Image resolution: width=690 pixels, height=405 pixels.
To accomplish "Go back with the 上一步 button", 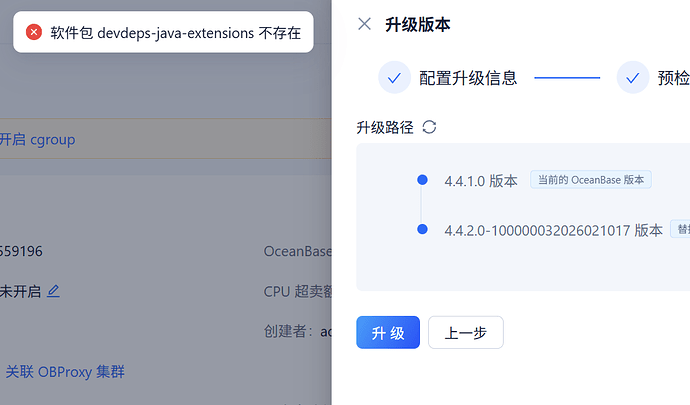I will coord(465,333).
